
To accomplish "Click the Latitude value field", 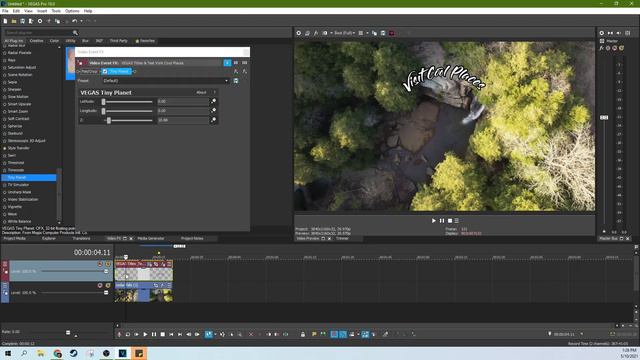I will point(183,102).
